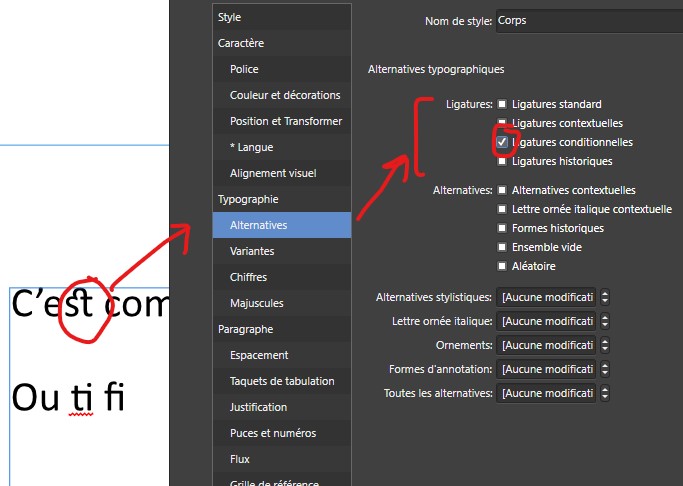
Task: Select the Style category in sidebar
Action: coord(282,17)
